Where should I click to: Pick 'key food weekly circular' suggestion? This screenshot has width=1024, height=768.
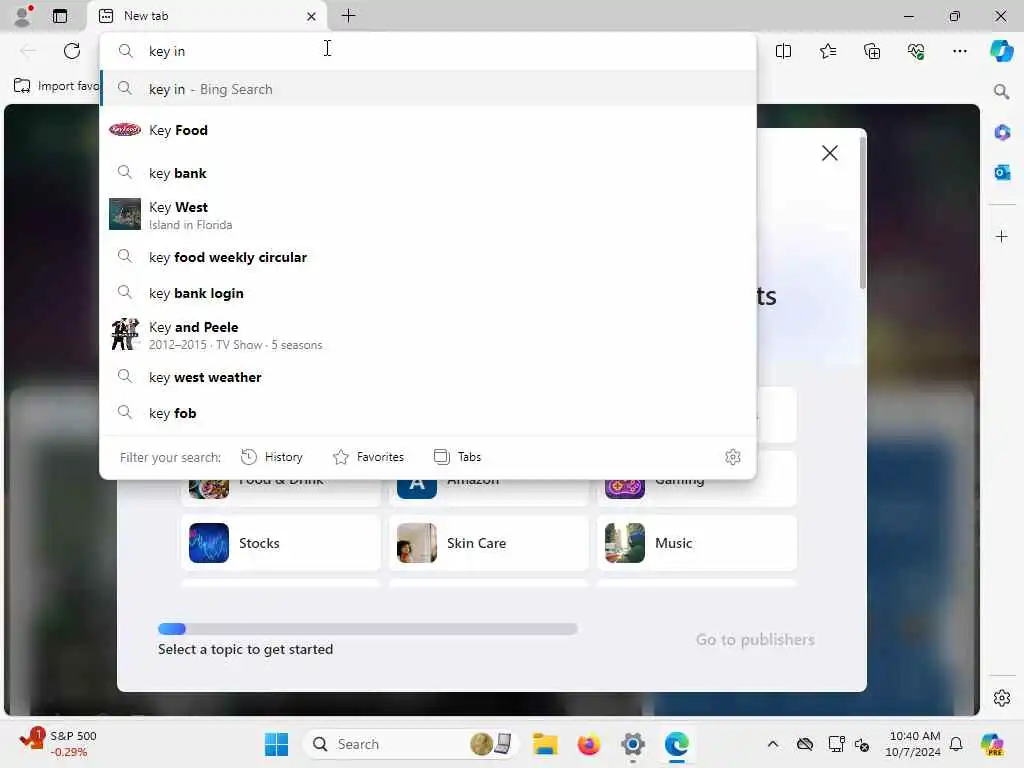[x=428, y=257]
